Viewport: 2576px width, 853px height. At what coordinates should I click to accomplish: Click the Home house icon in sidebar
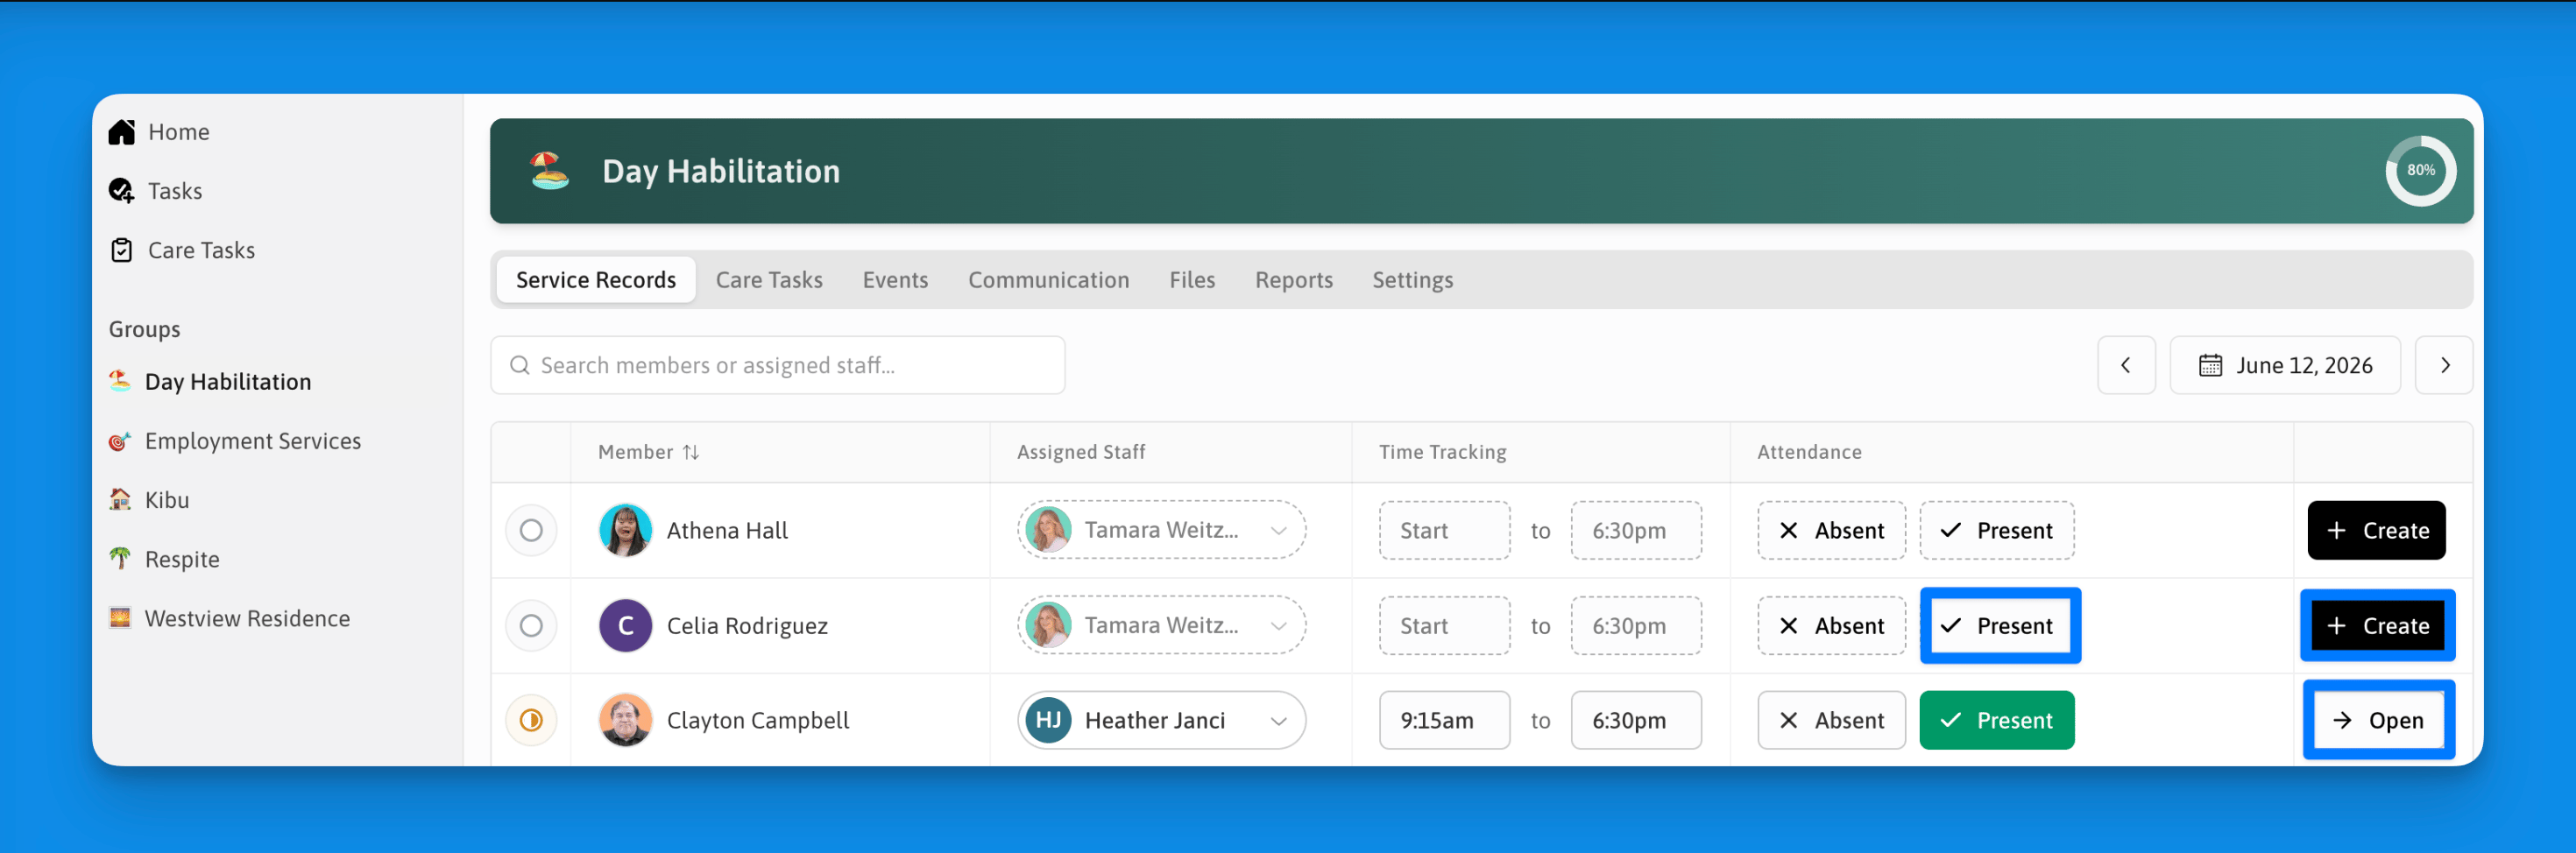[x=122, y=132]
